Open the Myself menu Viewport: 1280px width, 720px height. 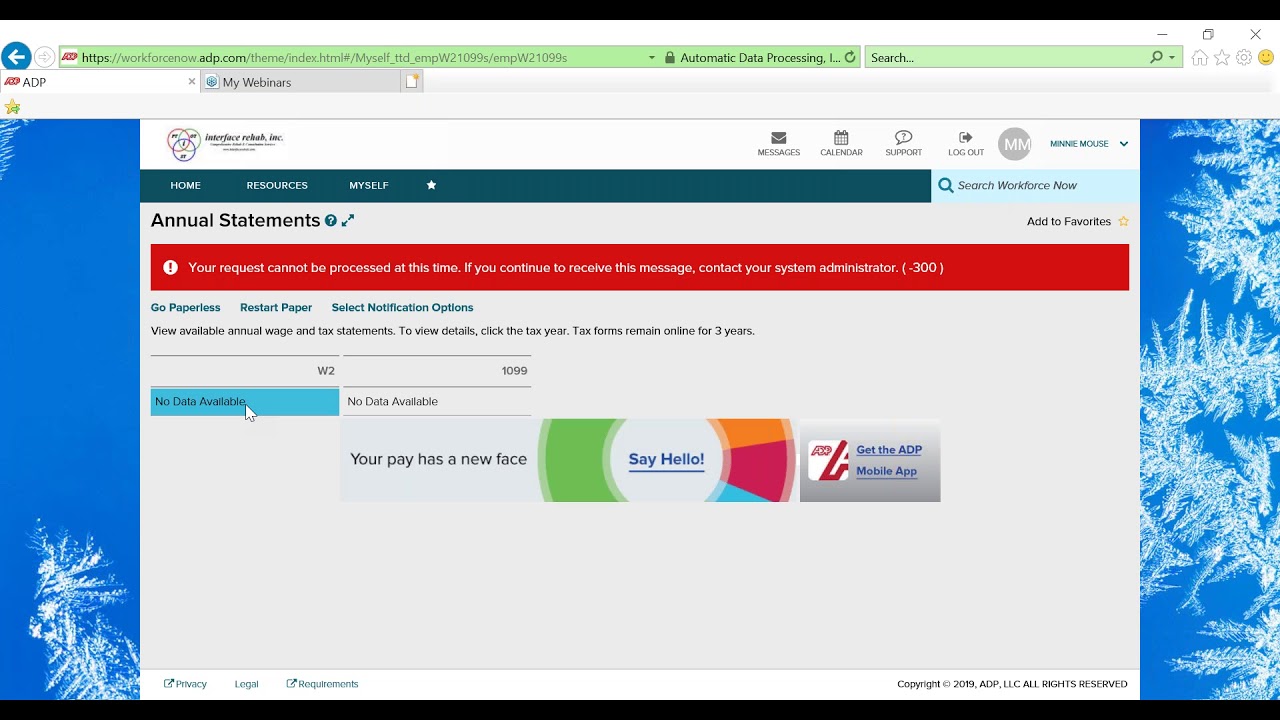[369, 185]
